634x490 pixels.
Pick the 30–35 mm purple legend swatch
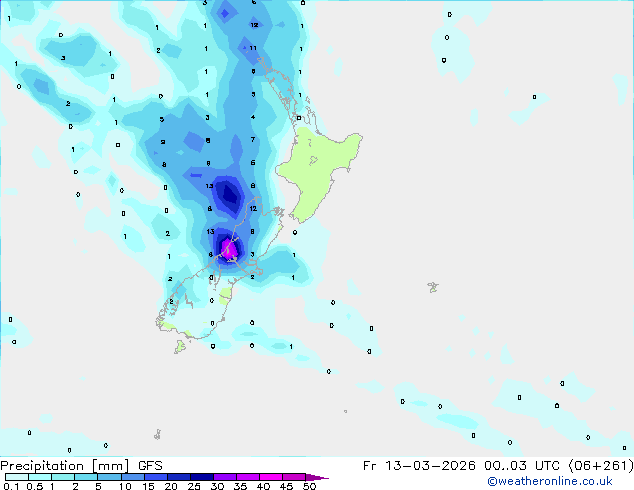225,477
